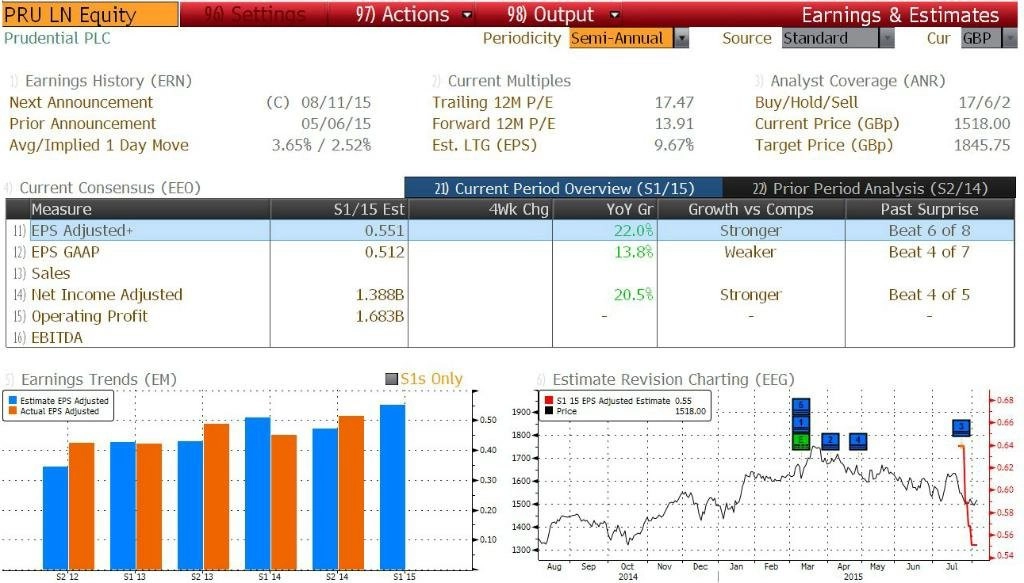Click the orange Actual EPS Adjusted legend swatch

(12, 411)
